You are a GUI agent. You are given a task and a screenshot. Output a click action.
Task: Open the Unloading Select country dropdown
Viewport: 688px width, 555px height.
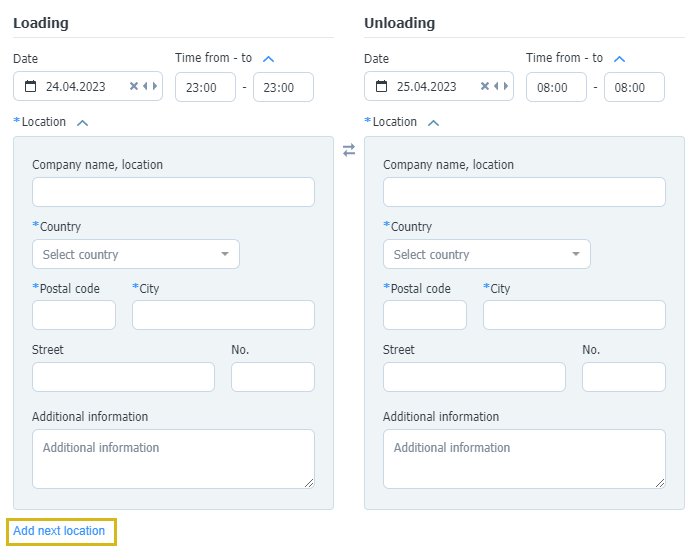[487, 254]
